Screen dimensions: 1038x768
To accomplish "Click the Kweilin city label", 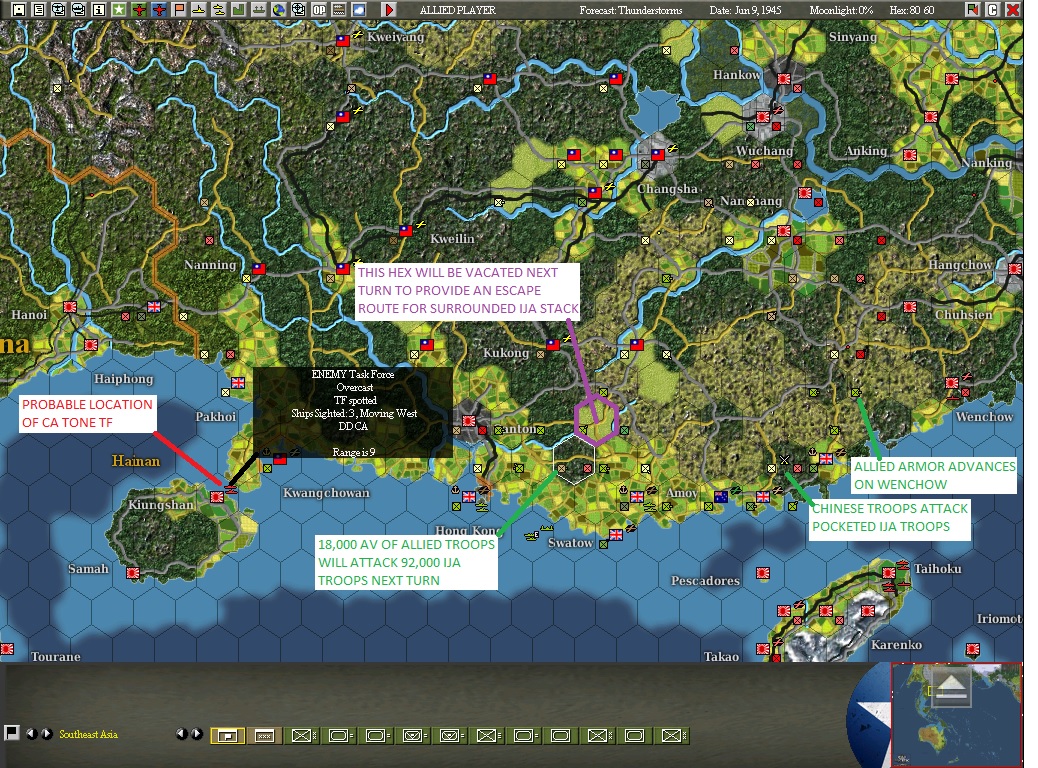I will (452, 238).
